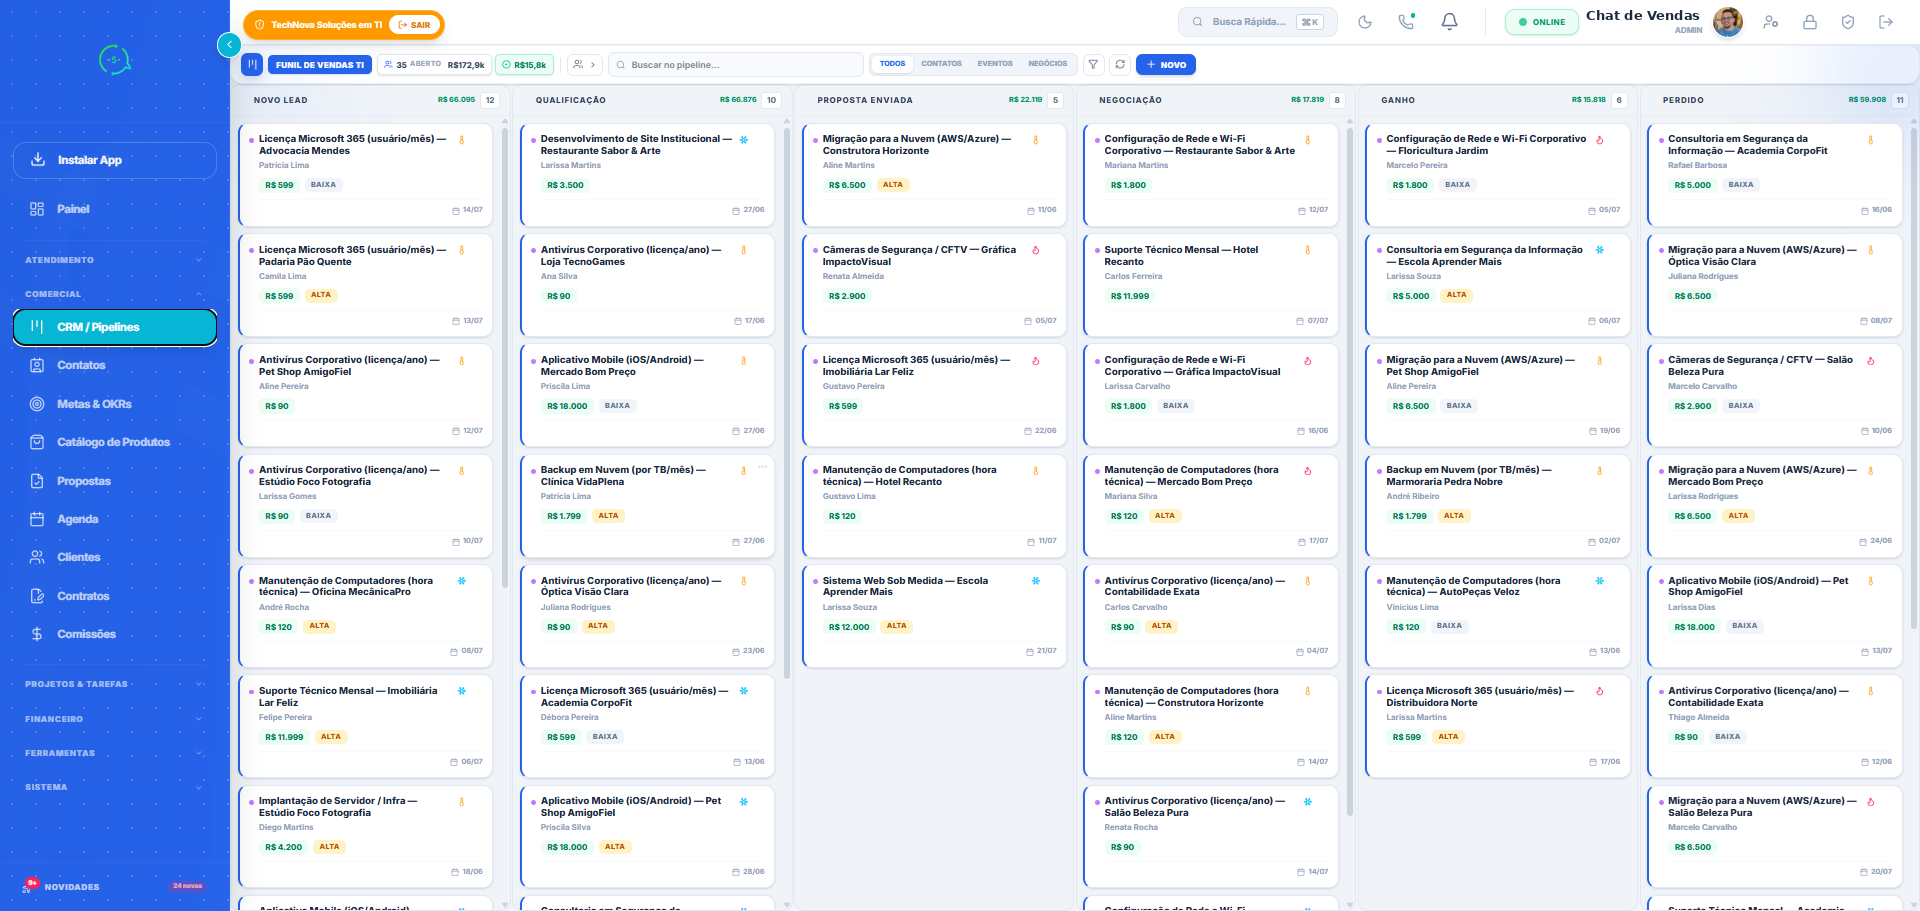This screenshot has width=1920, height=911.
Task: Expand the PROJETOS & TAREFAS section
Action: coord(115,684)
